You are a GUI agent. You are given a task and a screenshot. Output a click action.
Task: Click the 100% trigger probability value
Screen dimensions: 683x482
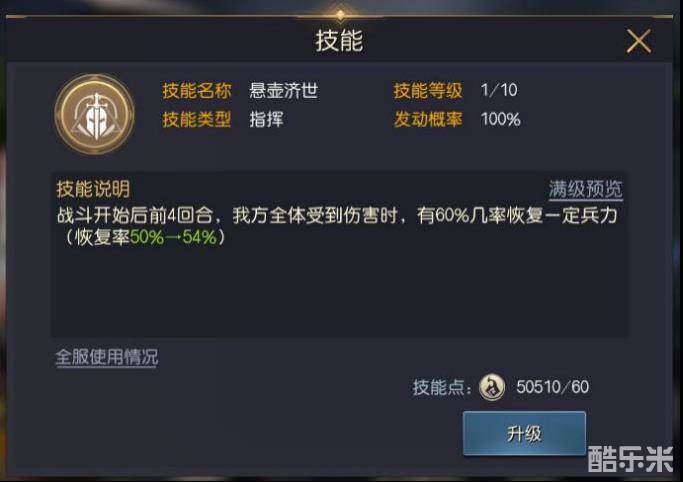(501, 119)
